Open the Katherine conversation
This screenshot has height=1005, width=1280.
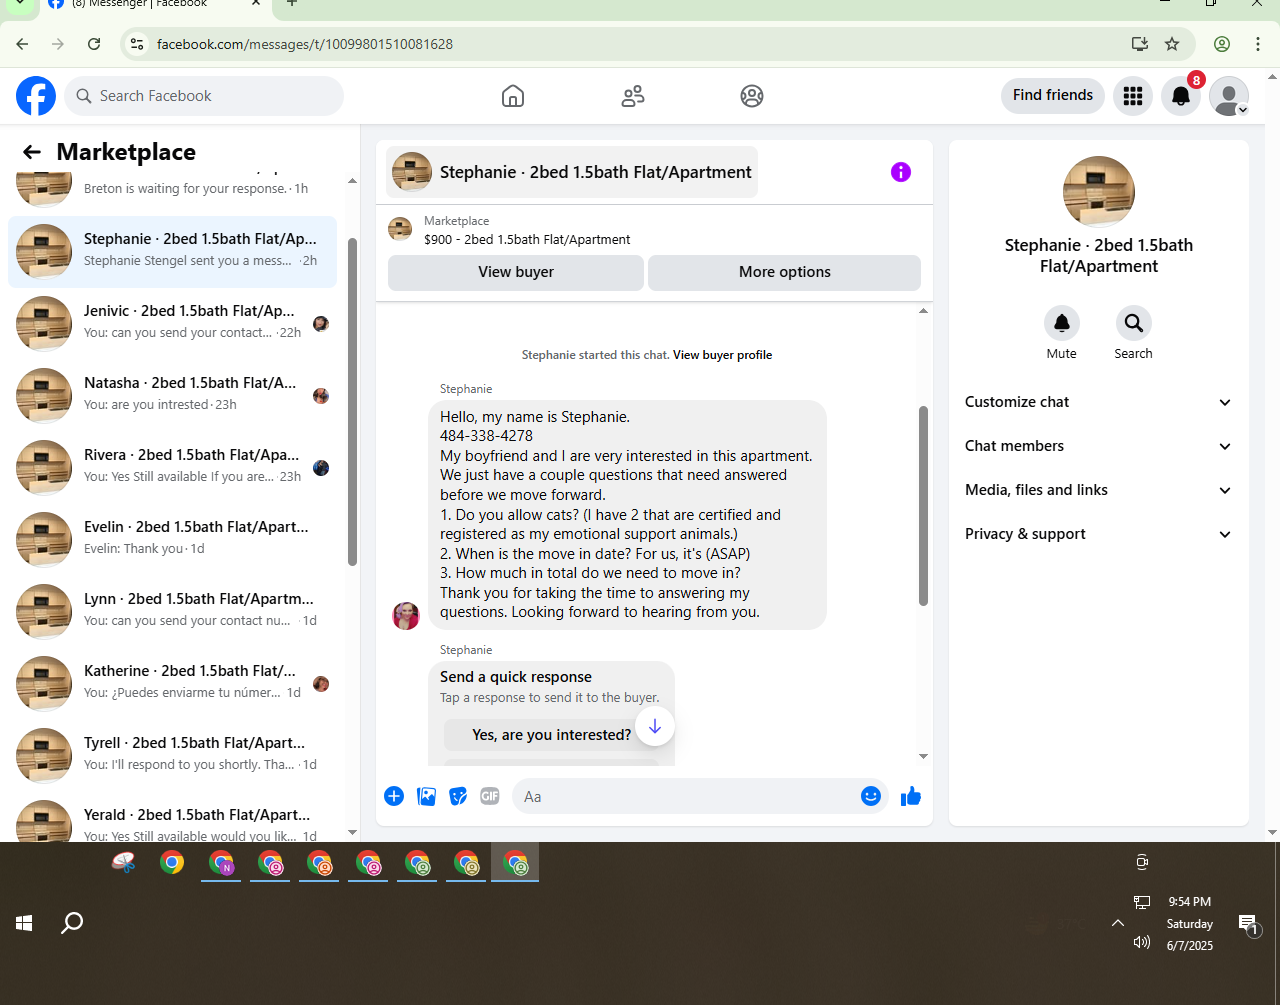[172, 684]
